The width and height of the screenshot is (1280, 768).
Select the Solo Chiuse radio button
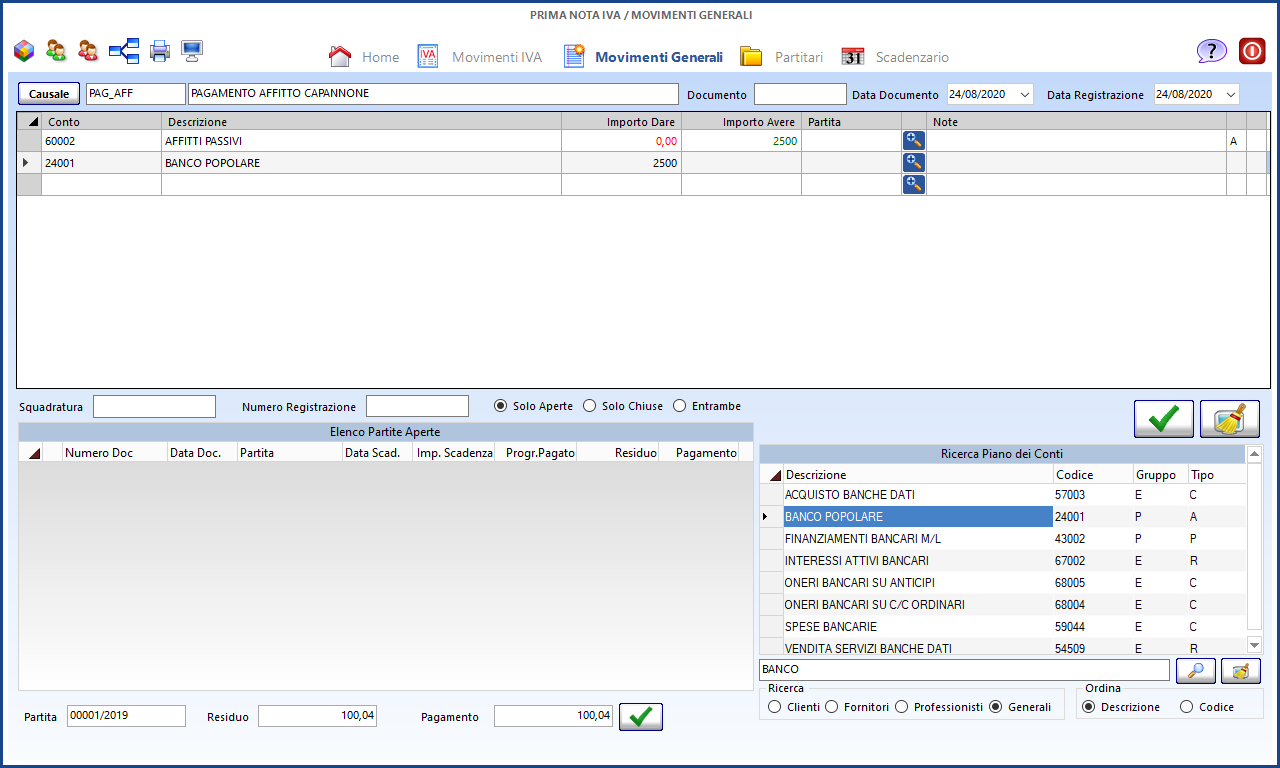(590, 406)
